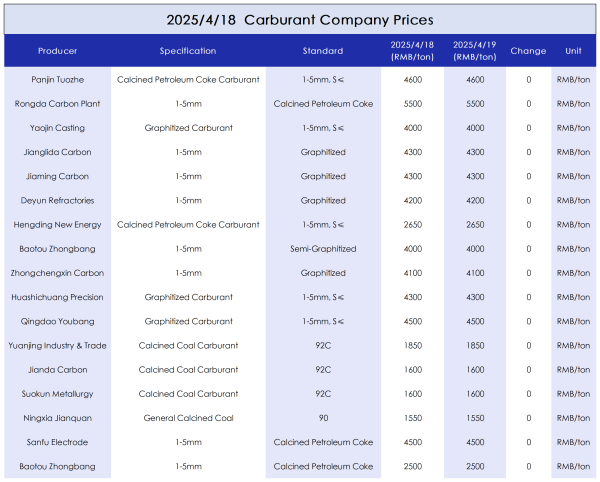The height and width of the screenshot is (482, 600).
Task: Click the 'Specification' column header
Action: point(188,51)
